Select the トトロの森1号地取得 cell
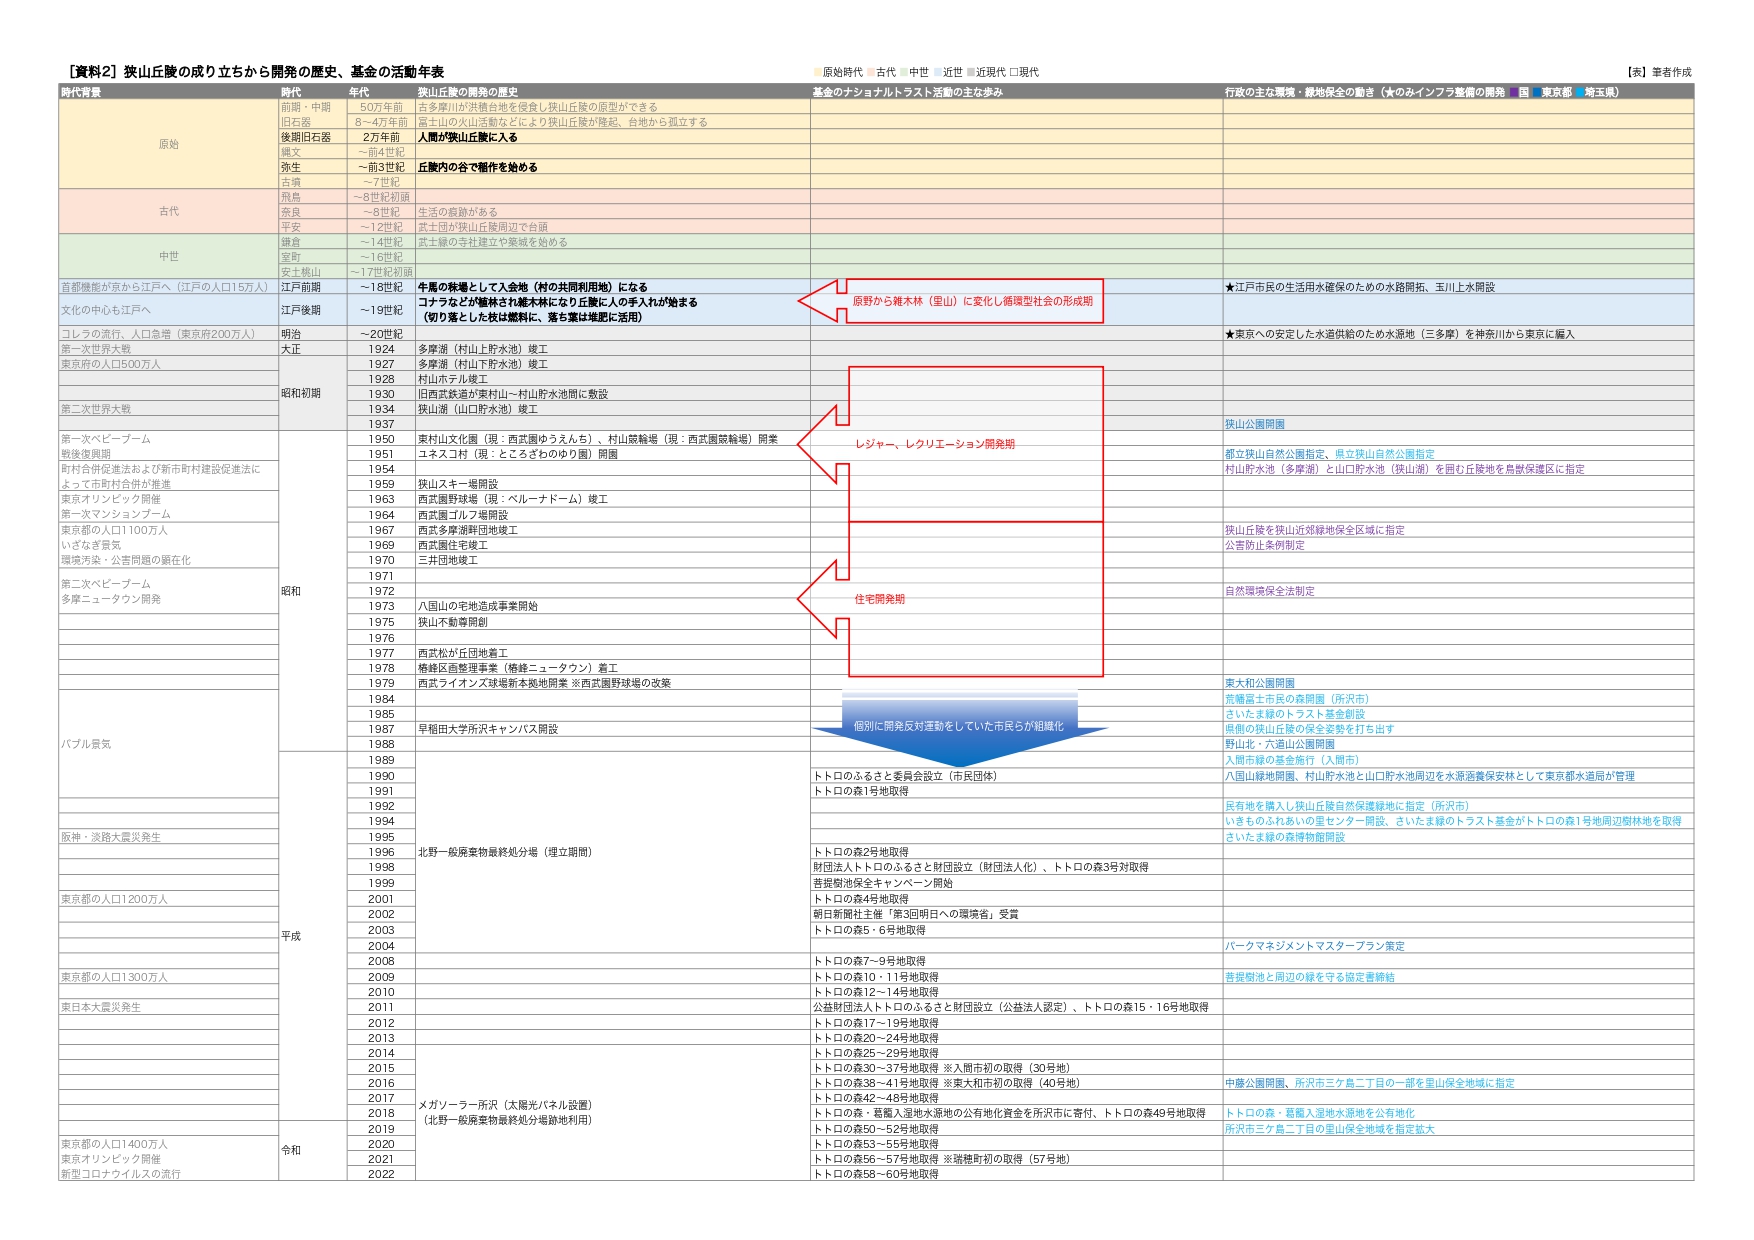The image size is (1754, 1240). coord(860,791)
